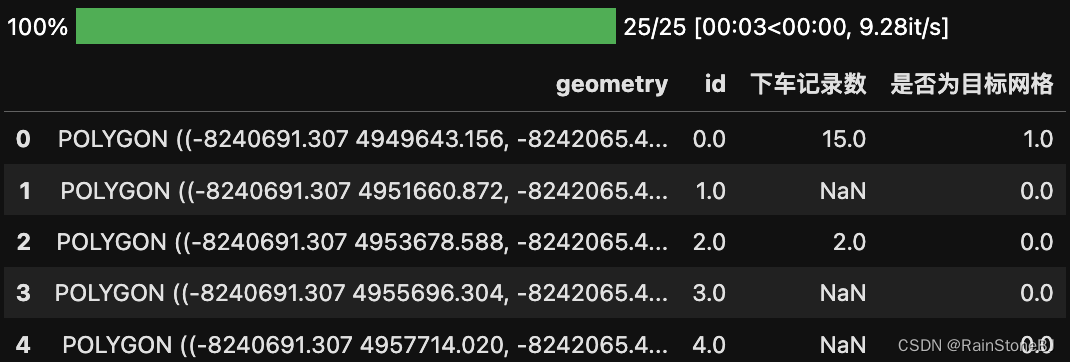Click row index 1
The height and width of the screenshot is (362, 1070).
[x=25, y=191]
